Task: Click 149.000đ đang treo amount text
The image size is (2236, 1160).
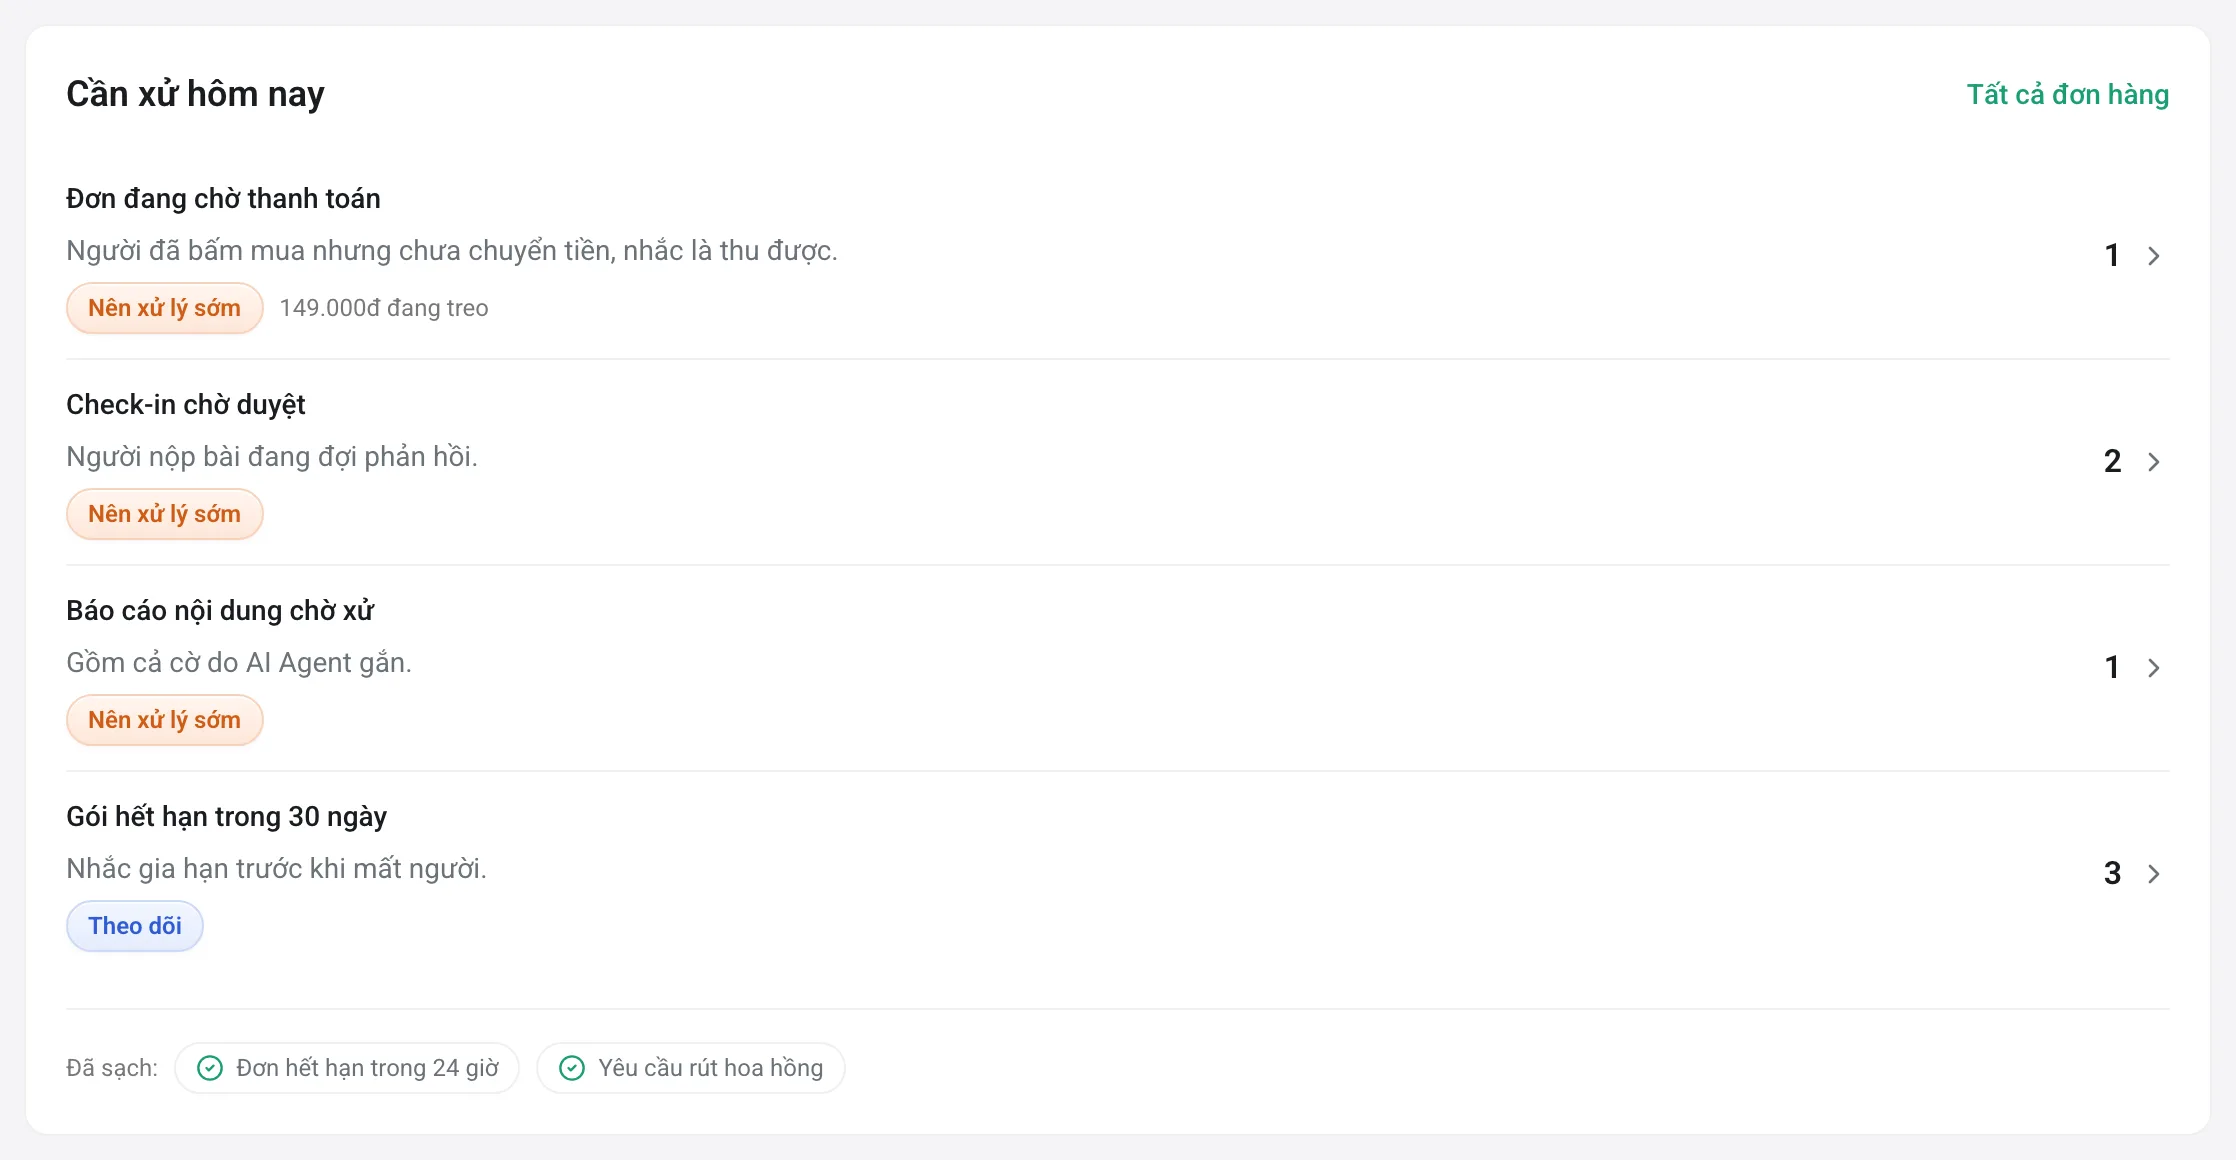Action: click(384, 308)
